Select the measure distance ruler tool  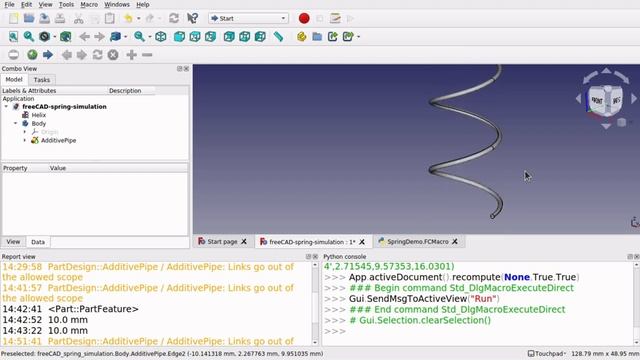(x=278, y=37)
